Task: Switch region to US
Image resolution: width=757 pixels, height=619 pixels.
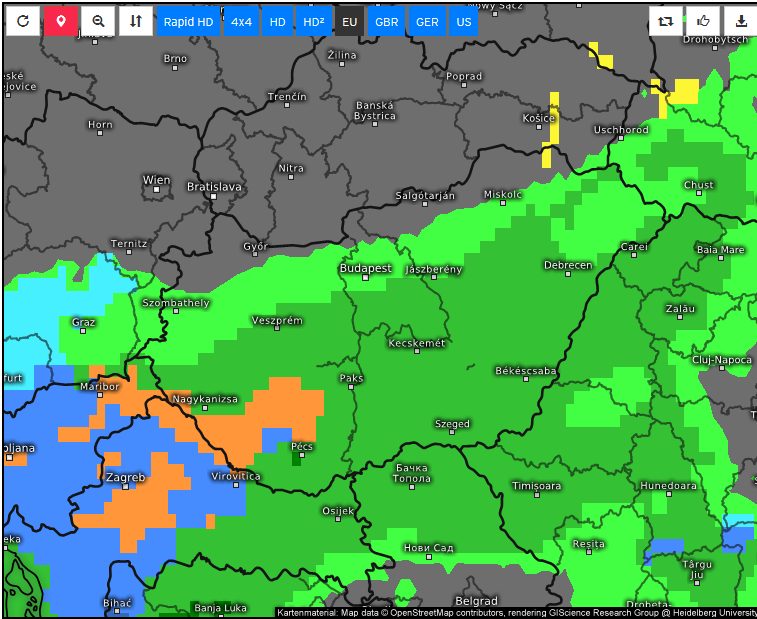Action: [463, 22]
